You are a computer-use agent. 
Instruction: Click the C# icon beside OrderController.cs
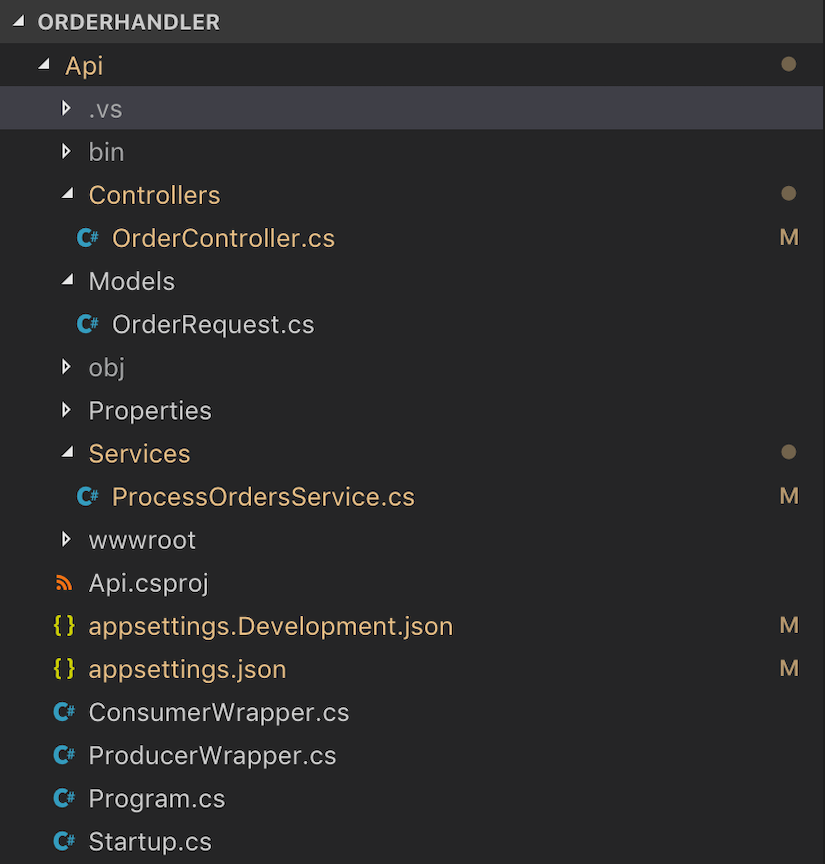[88, 238]
